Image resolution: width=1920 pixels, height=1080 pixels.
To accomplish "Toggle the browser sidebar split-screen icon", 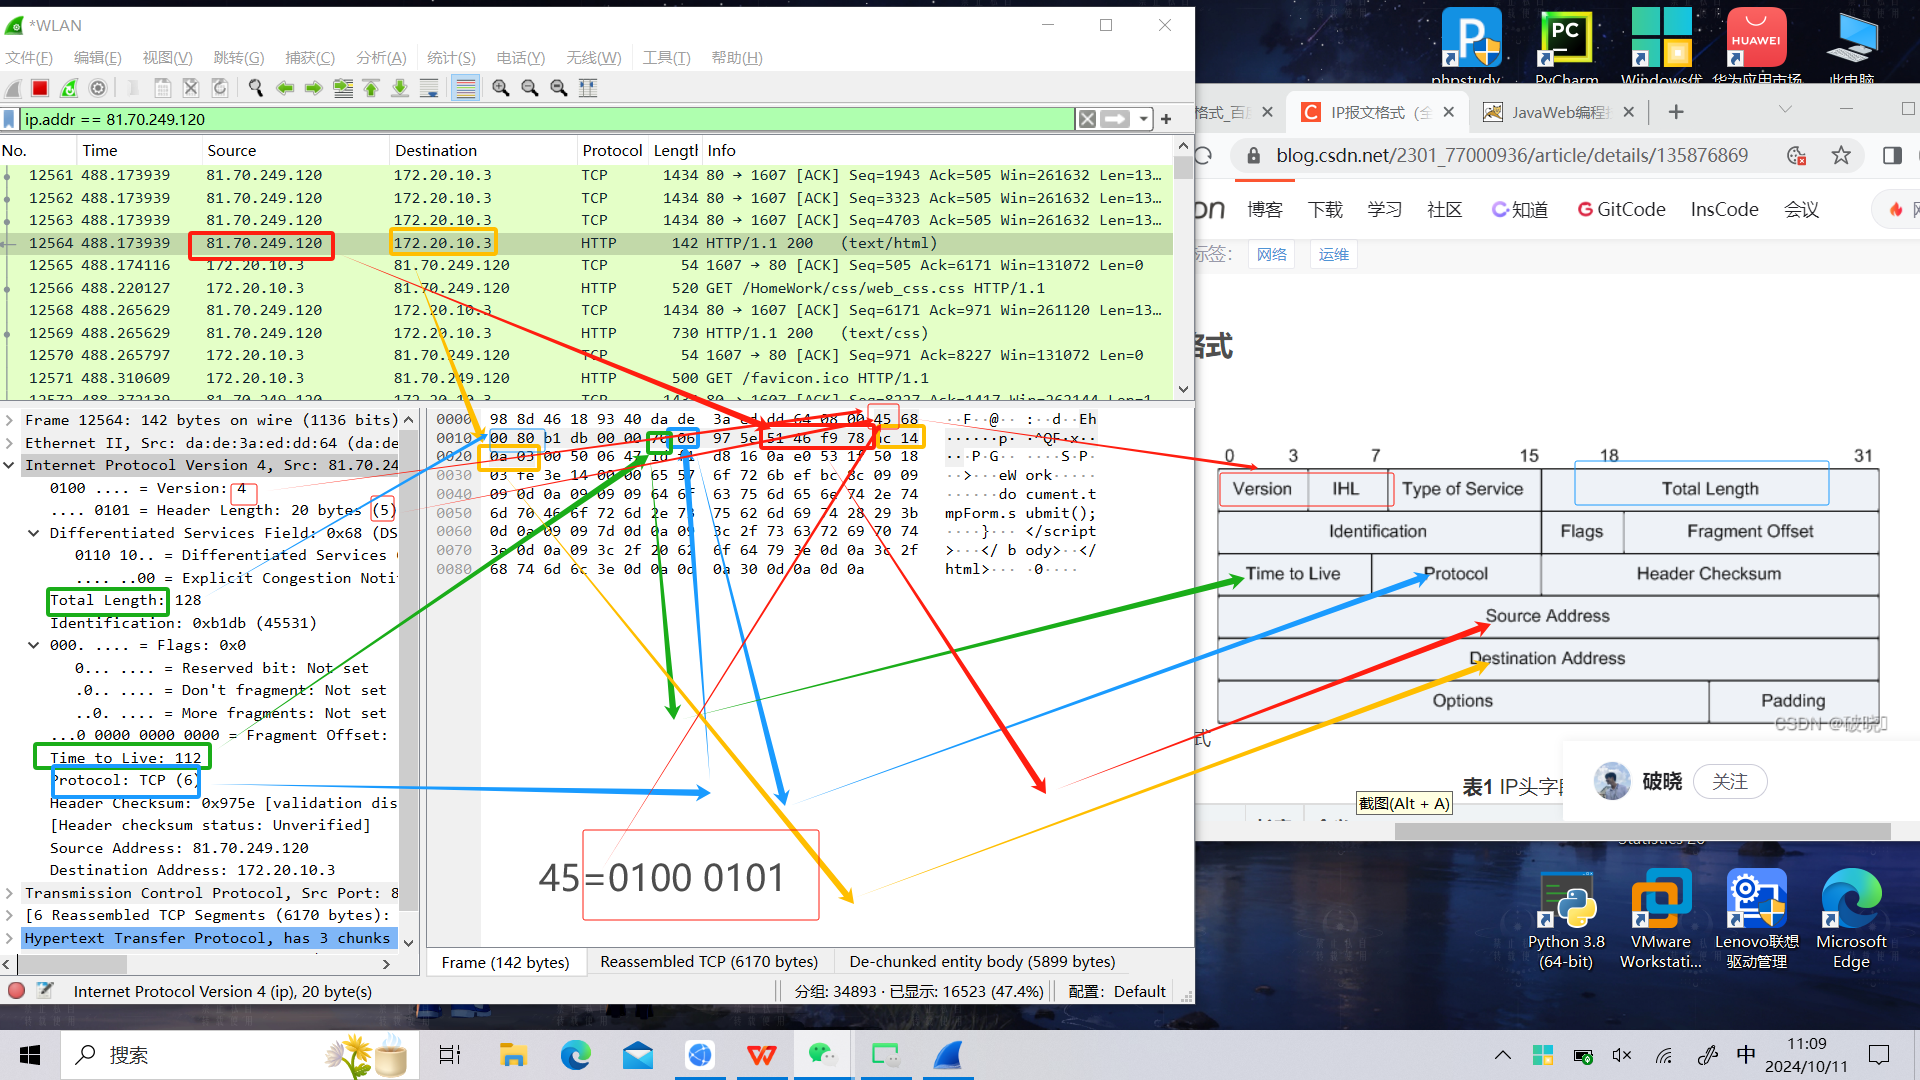I will 1892,155.
